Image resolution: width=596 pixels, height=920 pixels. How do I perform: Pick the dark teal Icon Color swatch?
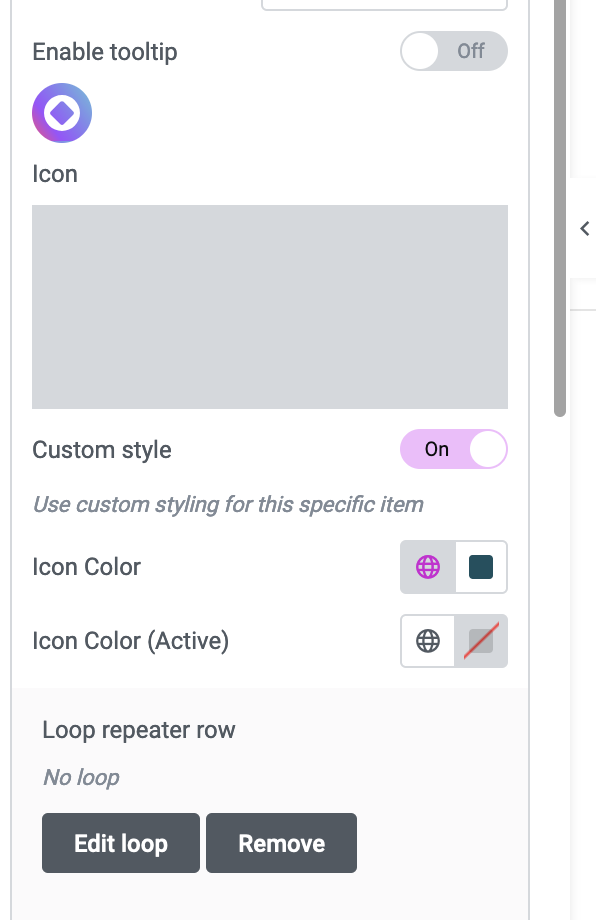click(480, 567)
